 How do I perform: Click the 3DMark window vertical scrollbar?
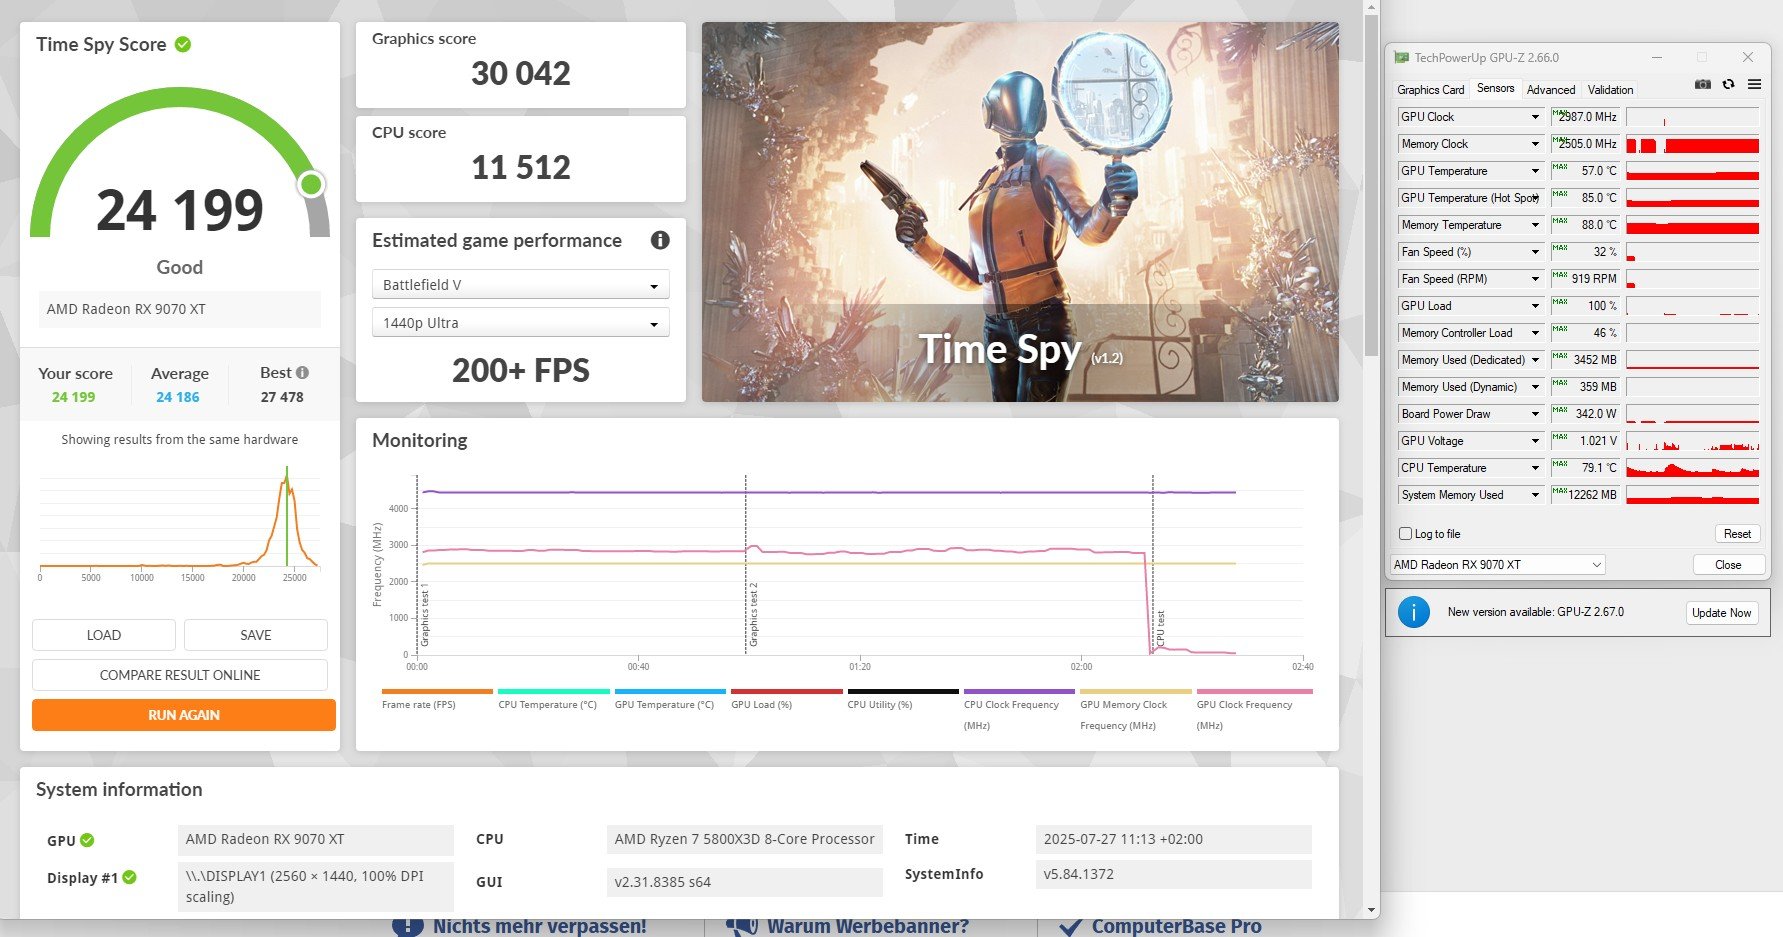[1371, 185]
